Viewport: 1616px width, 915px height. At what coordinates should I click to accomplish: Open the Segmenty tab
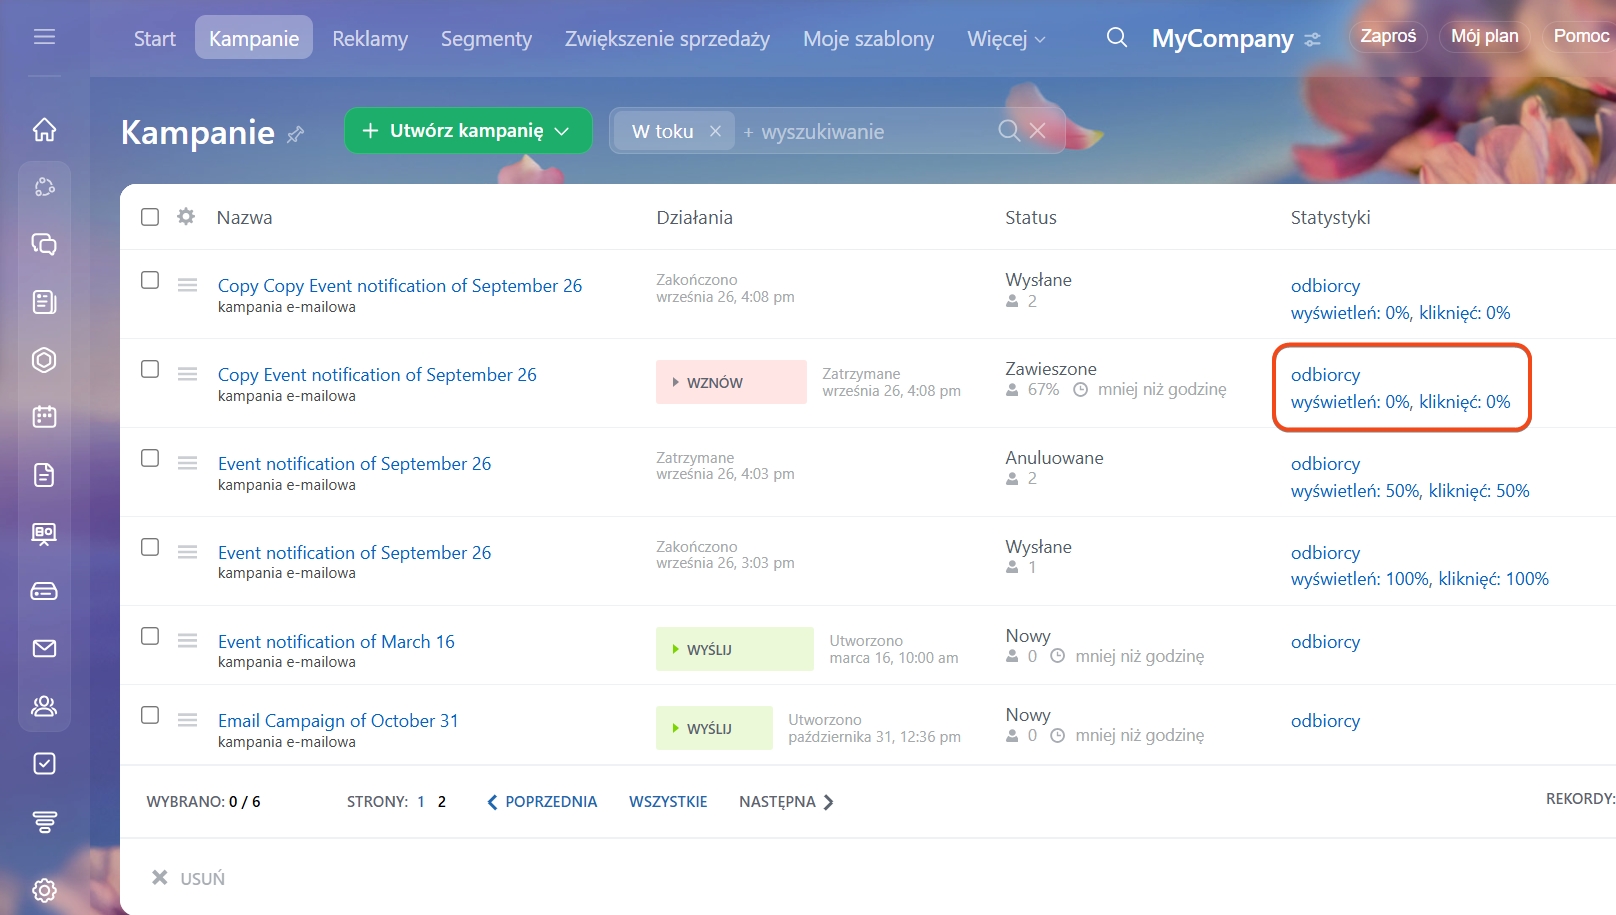pyautogui.click(x=486, y=39)
